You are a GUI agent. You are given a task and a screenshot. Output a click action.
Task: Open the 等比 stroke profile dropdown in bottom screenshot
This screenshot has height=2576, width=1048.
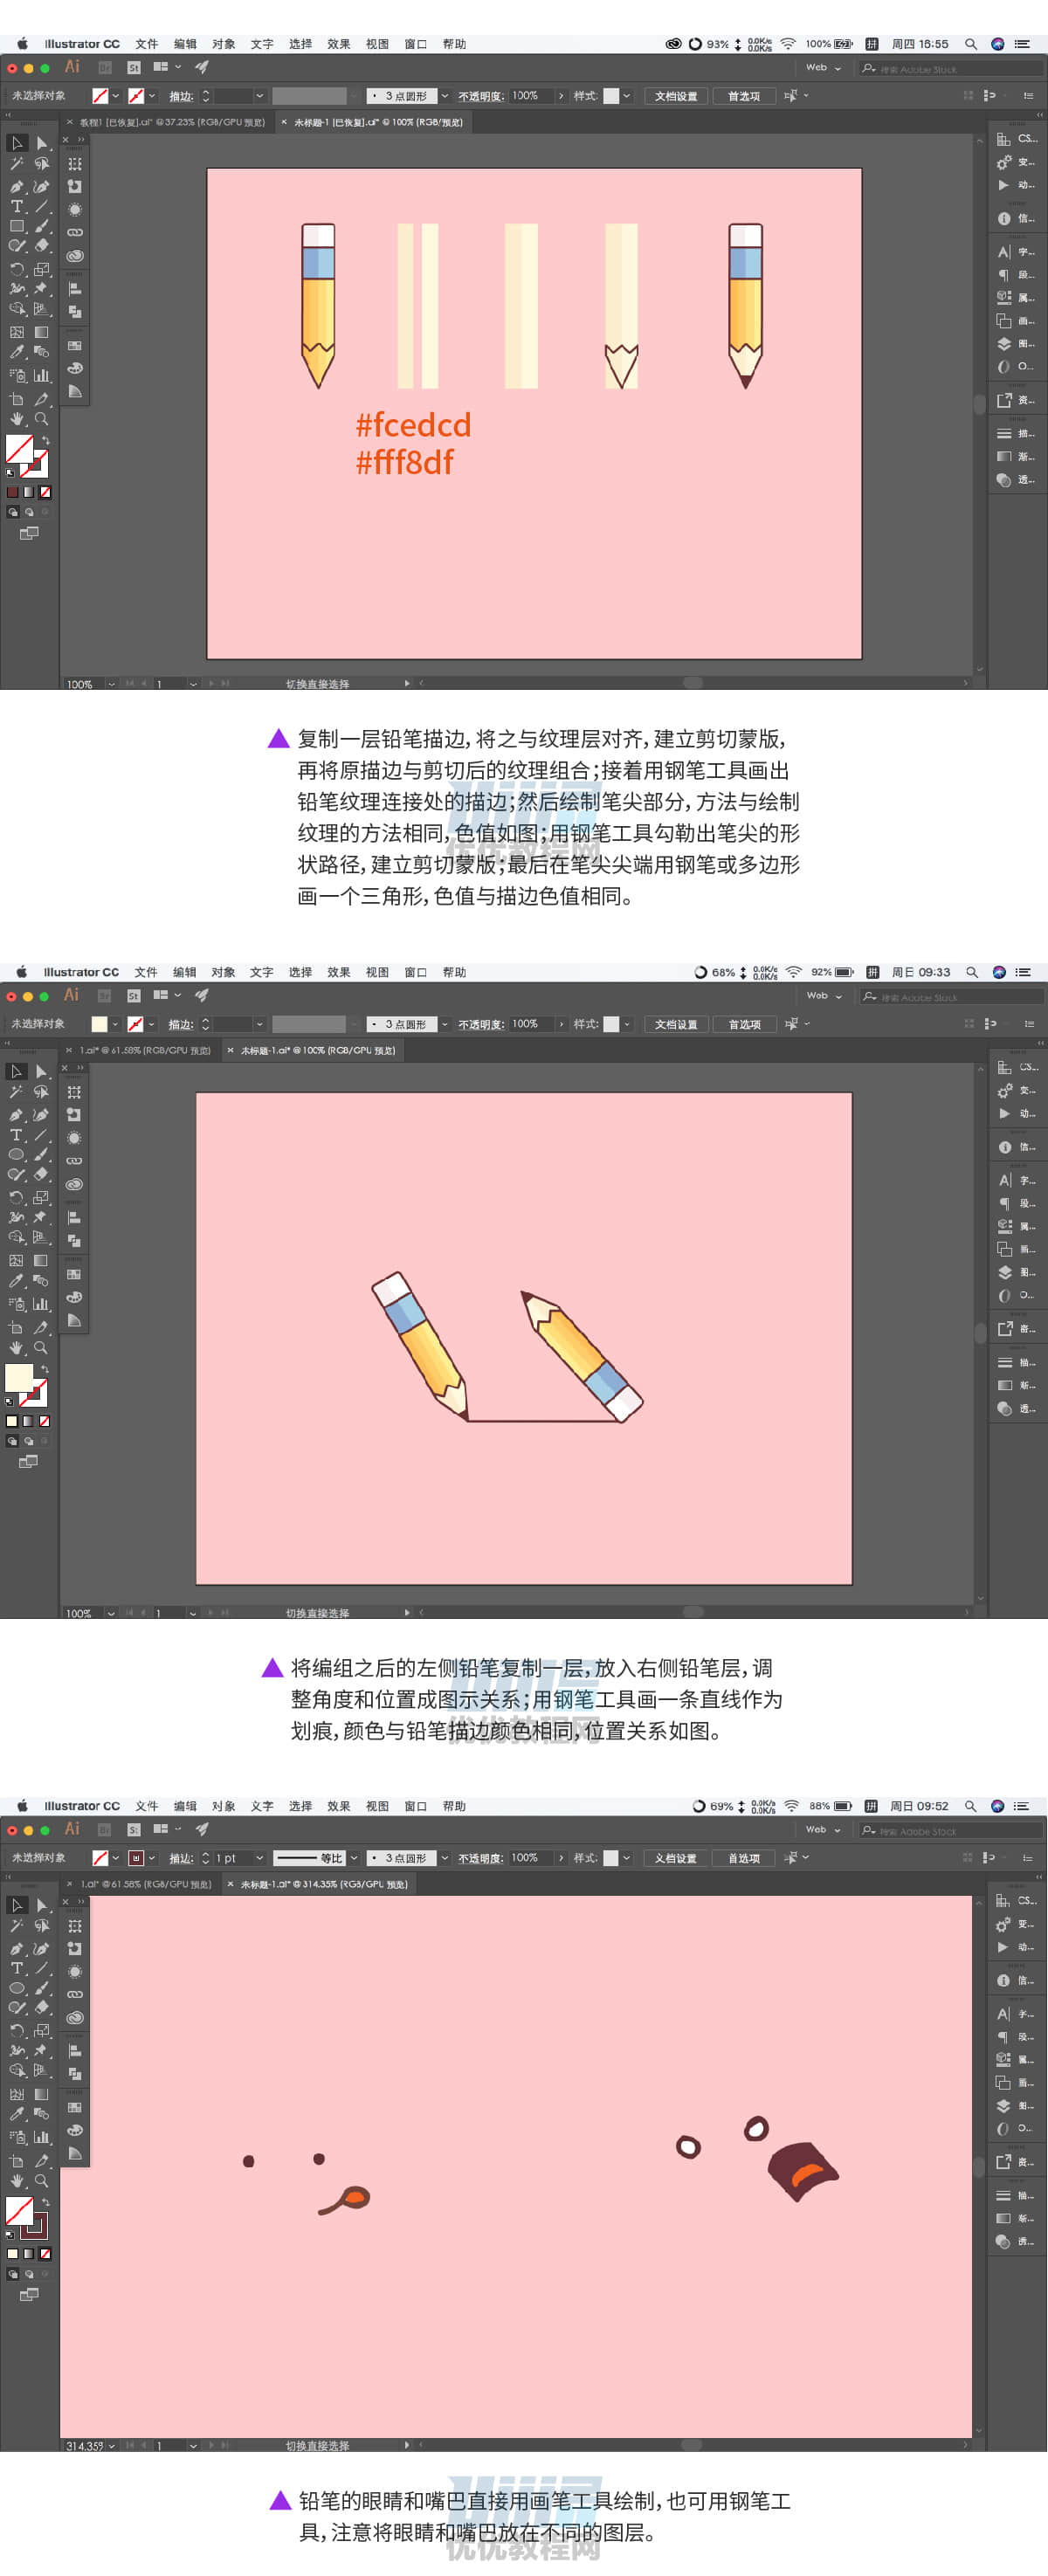pos(353,1857)
